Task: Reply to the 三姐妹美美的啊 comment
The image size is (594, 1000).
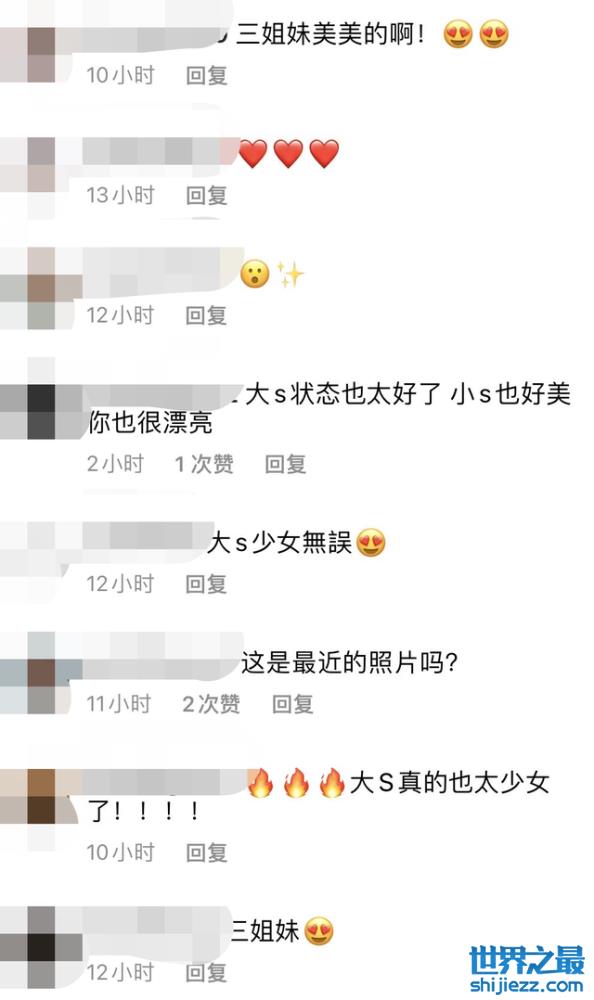Action: tap(207, 76)
